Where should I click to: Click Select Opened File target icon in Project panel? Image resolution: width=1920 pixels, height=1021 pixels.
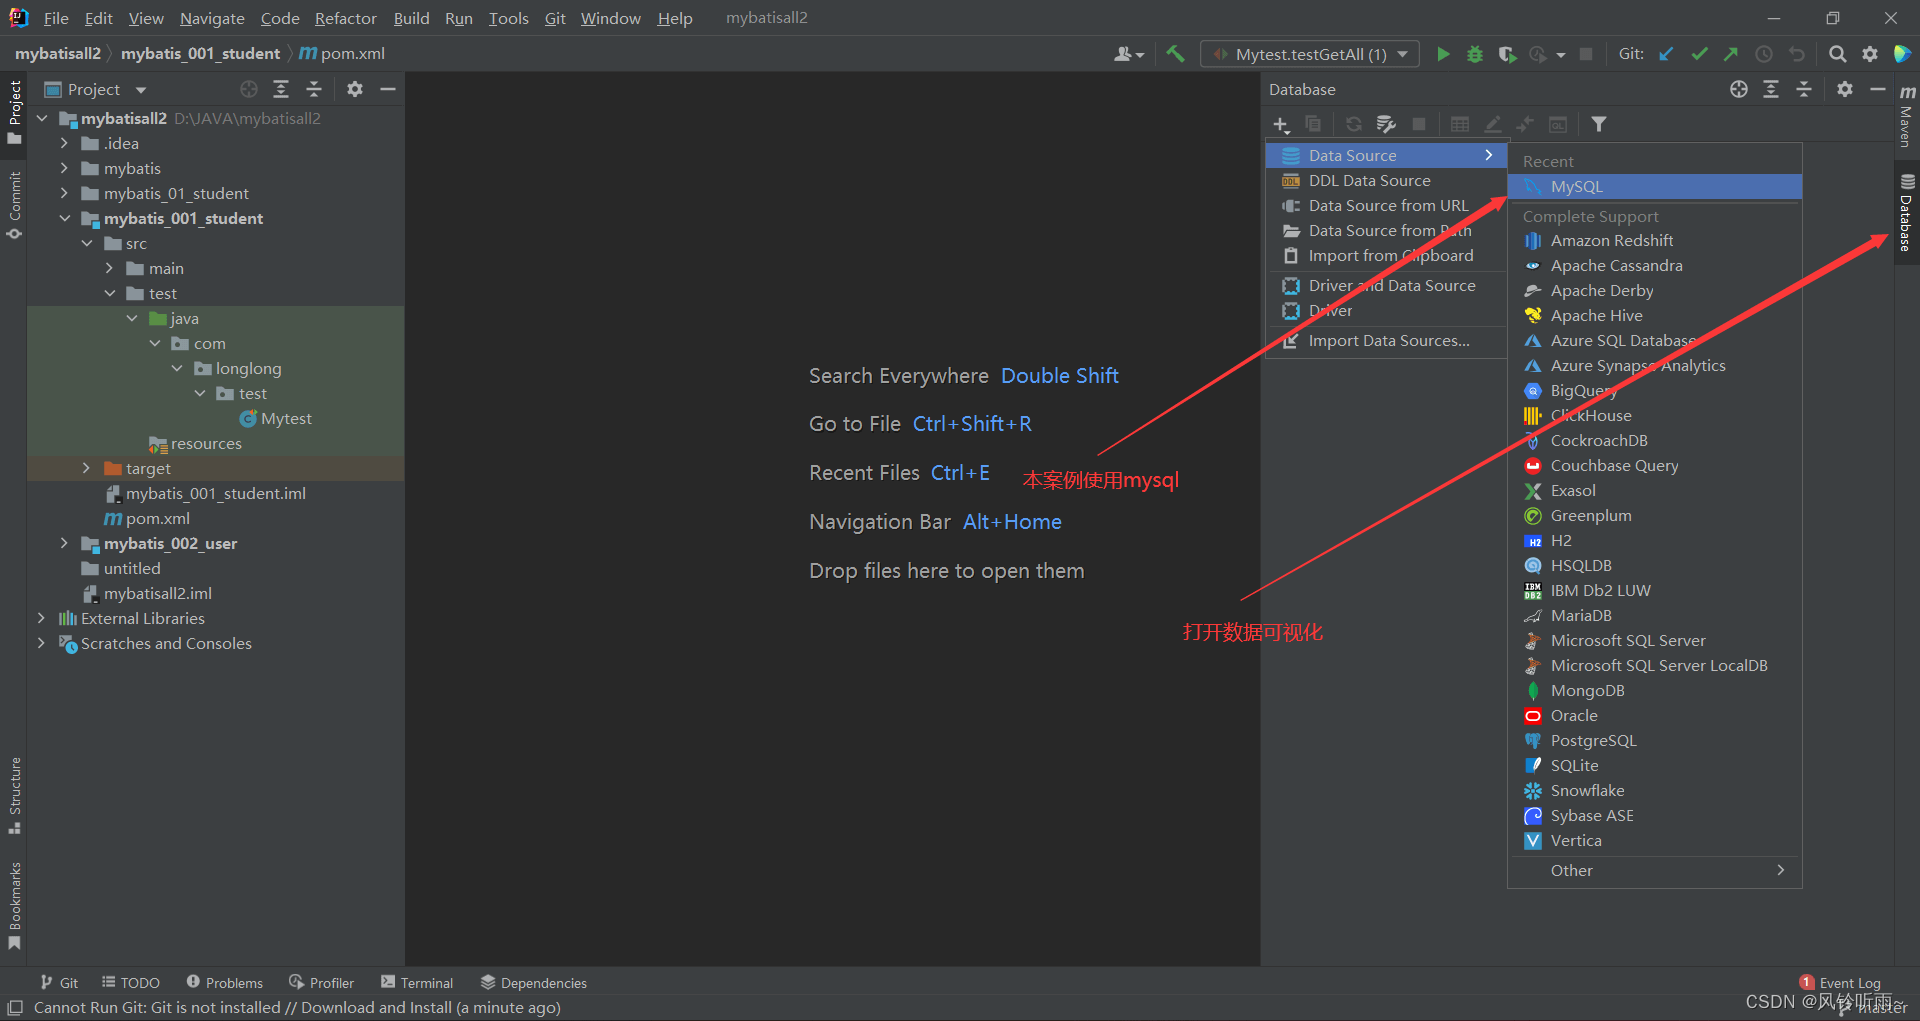click(x=248, y=89)
